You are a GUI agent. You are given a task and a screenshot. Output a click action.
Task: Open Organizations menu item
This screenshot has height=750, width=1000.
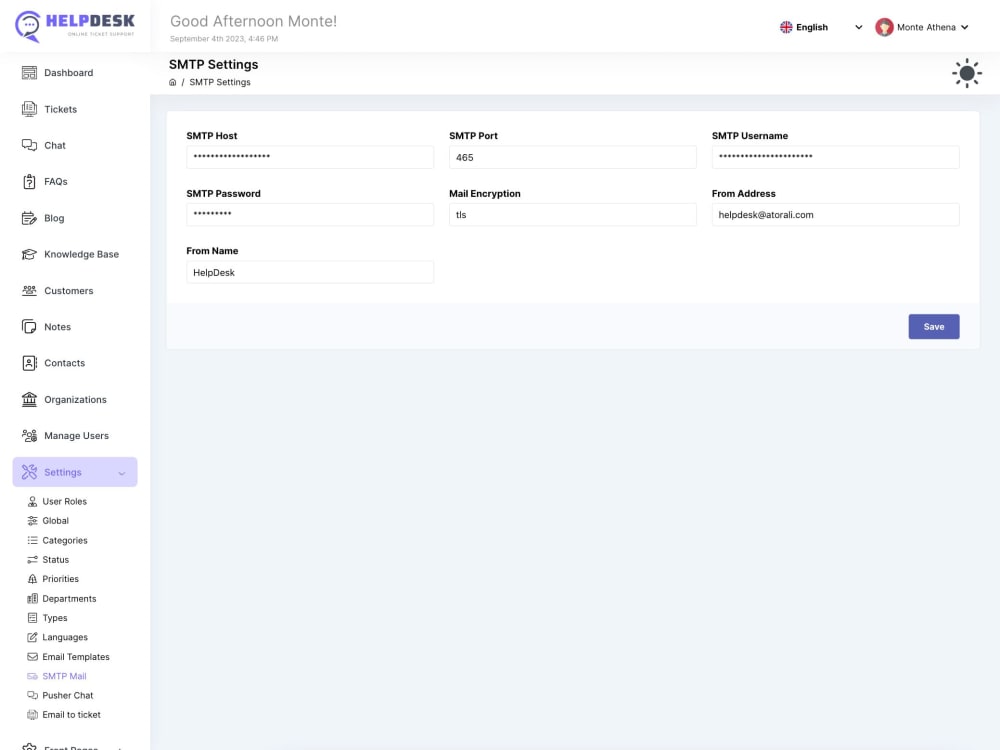(x=75, y=399)
